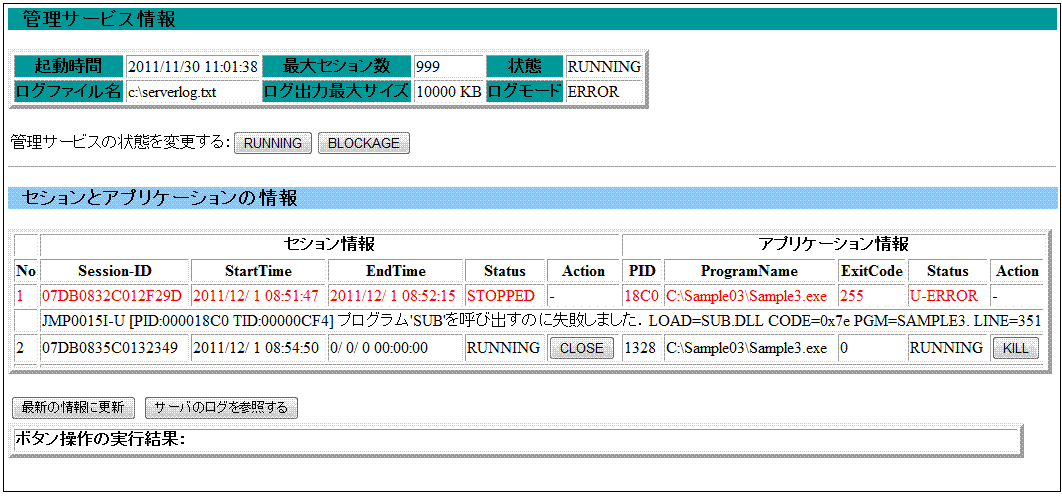The image size is (1062, 497).
Task: Select the log file name c:\serverlog.txt
Action: pyautogui.click(x=173, y=92)
